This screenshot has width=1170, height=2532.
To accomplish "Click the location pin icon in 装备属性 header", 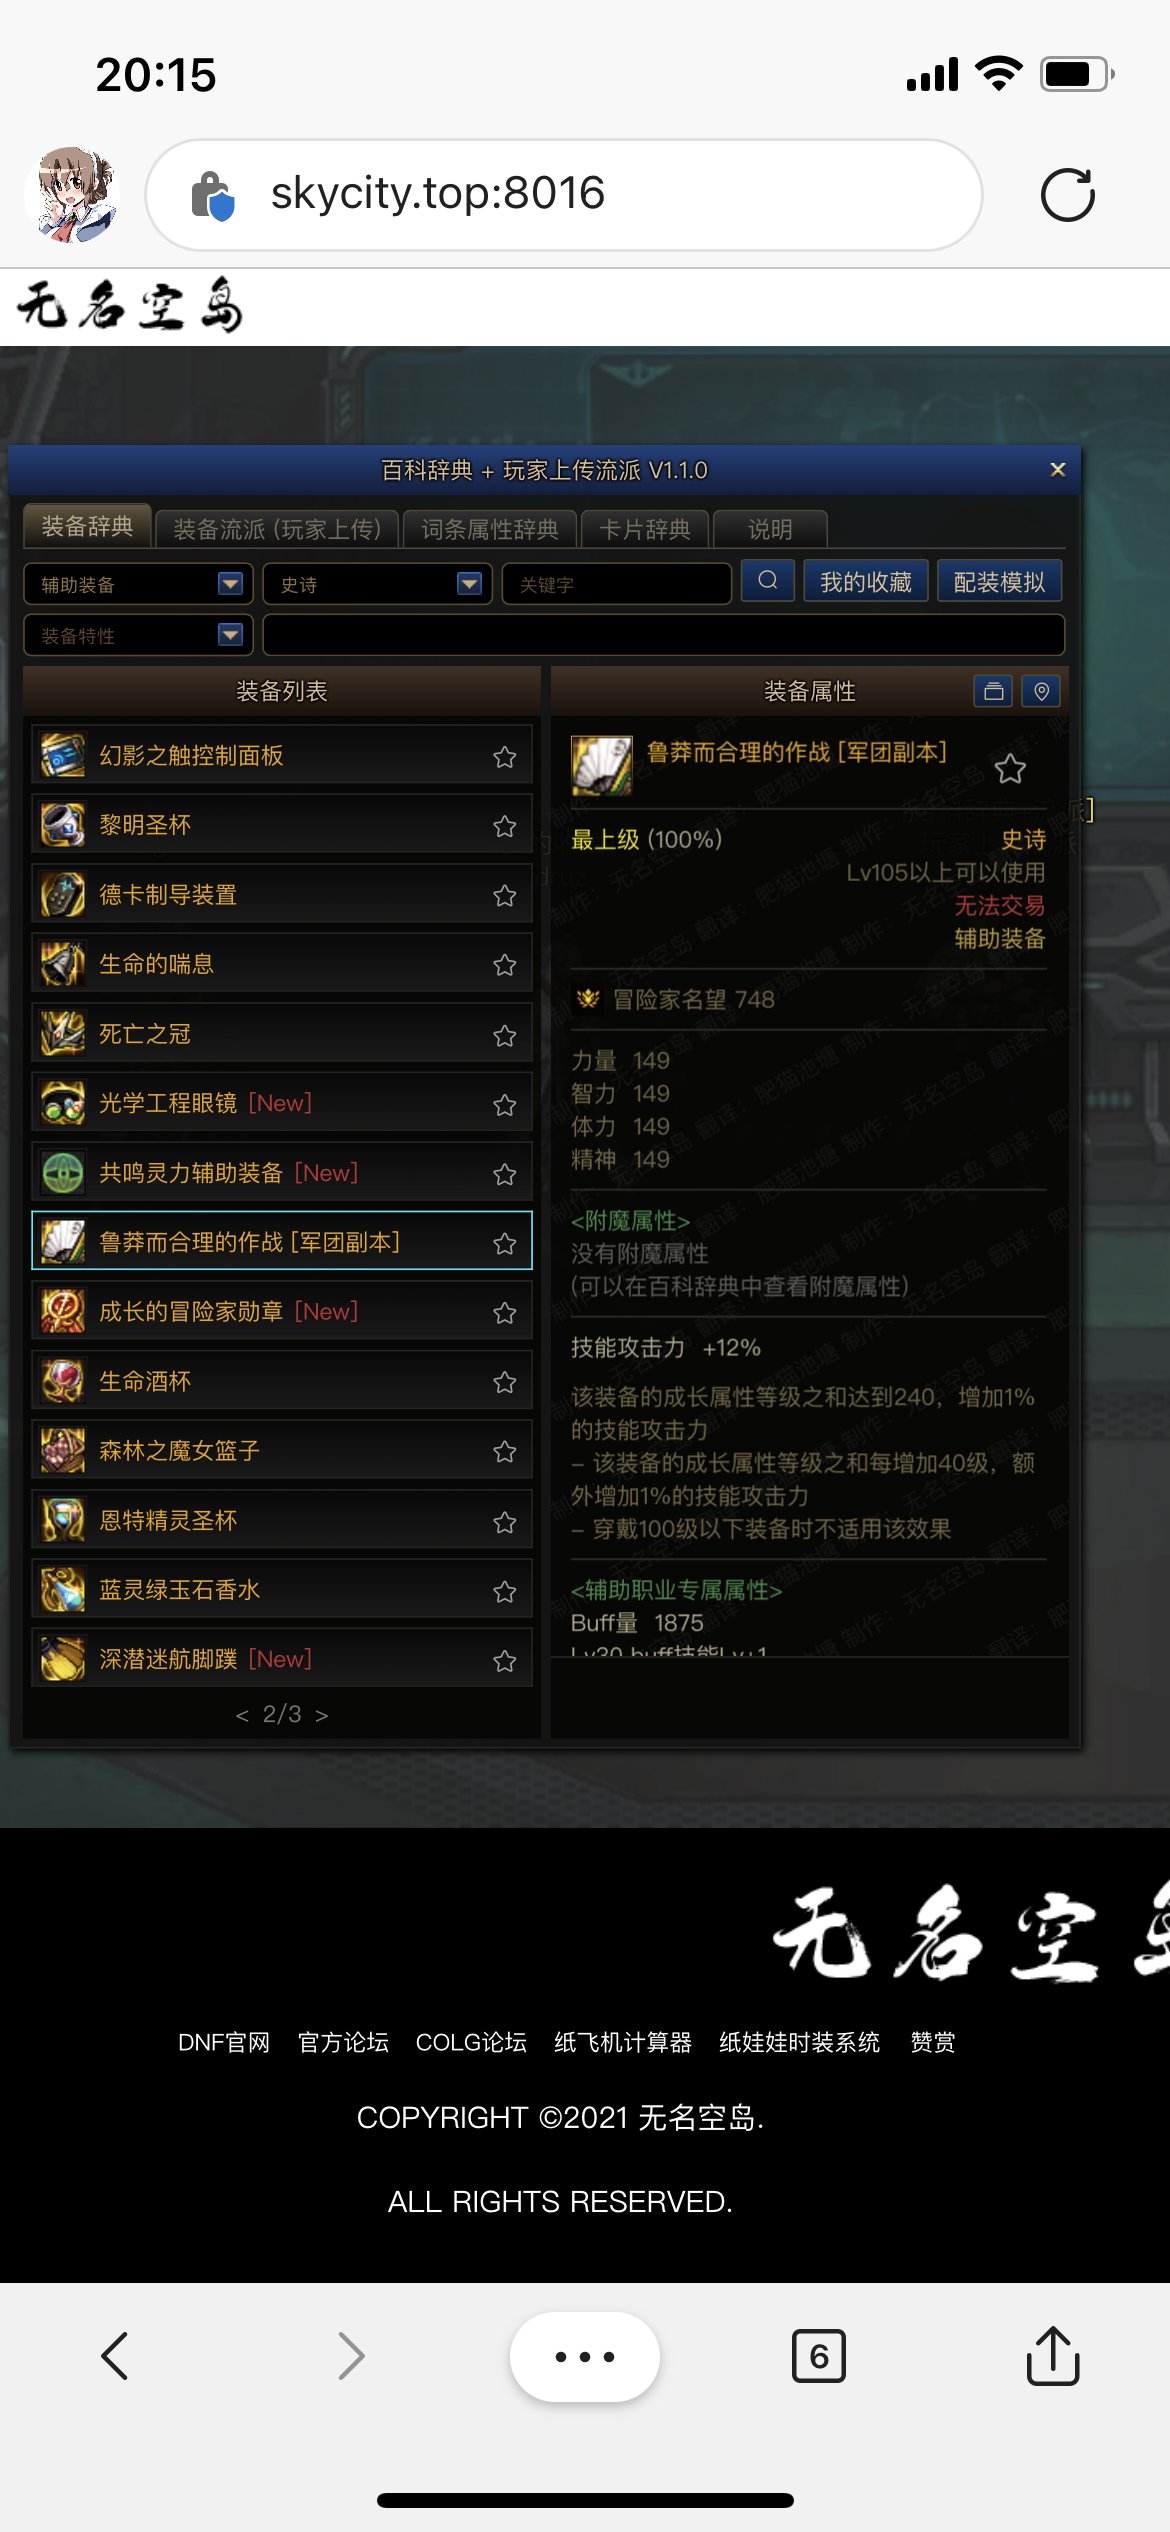I will coord(1041,691).
